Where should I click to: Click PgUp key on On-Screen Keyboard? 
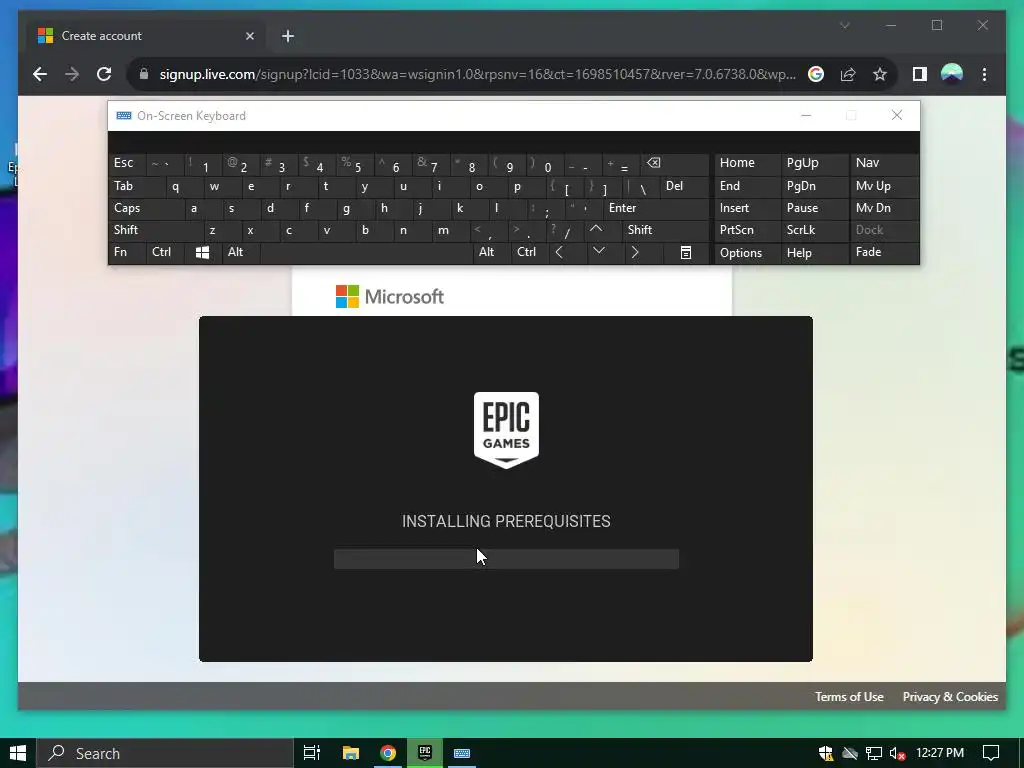point(814,163)
